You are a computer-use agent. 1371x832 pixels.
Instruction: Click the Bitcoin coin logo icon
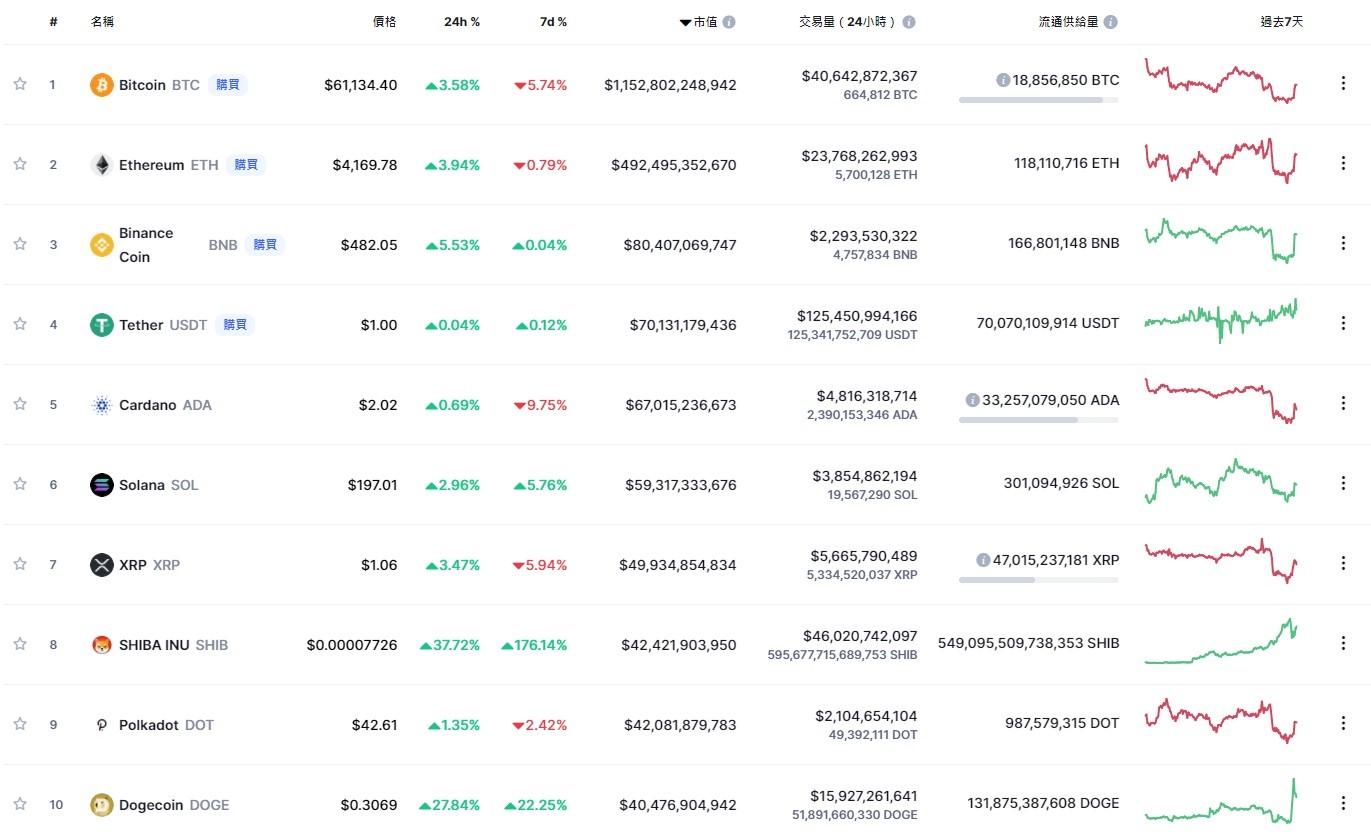coord(102,85)
